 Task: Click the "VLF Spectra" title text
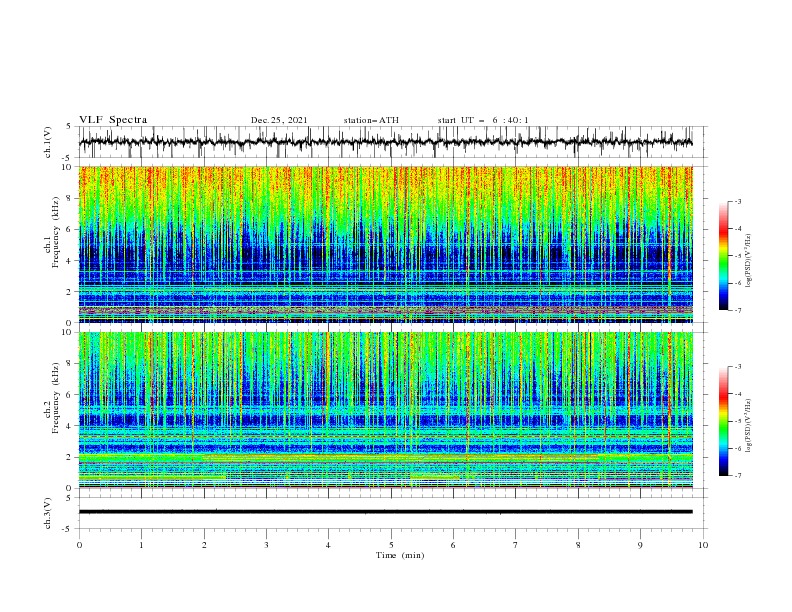tap(113, 120)
